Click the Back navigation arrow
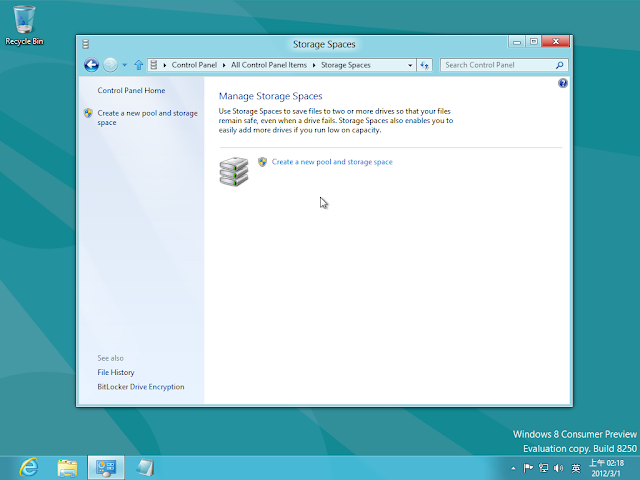This screenshot has height=480, width=640. pyautogui.click(x=91, y=65)
